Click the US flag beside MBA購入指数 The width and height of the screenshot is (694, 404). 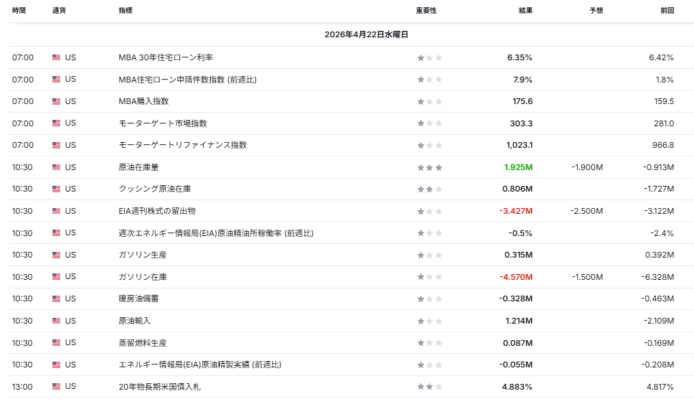[56, 101]
